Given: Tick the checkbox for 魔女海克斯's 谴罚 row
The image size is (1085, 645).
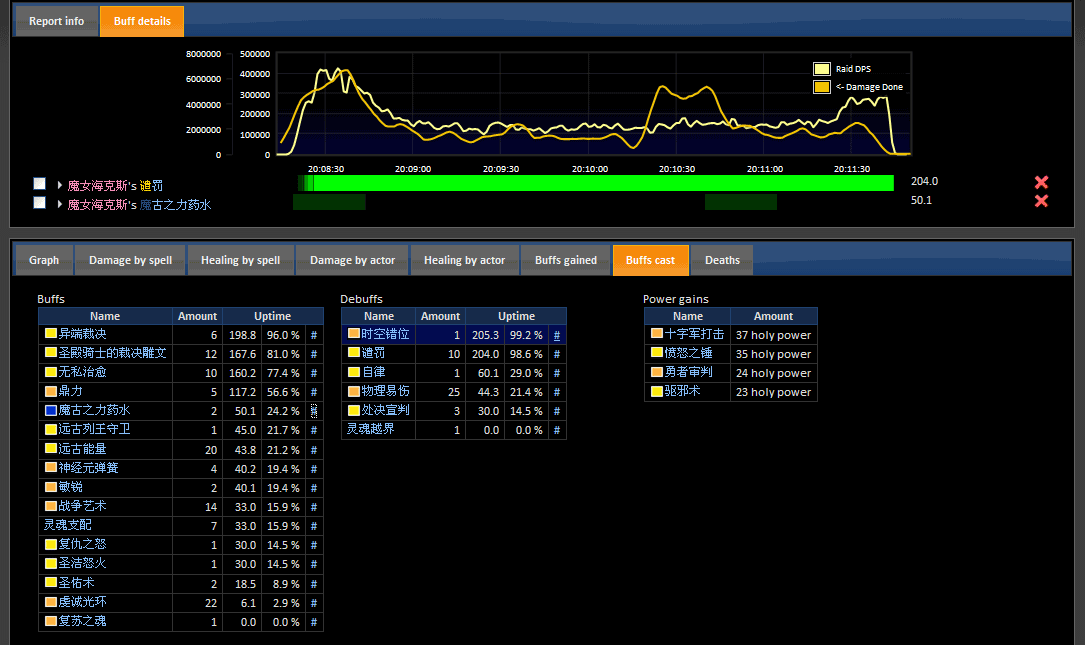Looking at the screenshot, I should pos(39,183).
